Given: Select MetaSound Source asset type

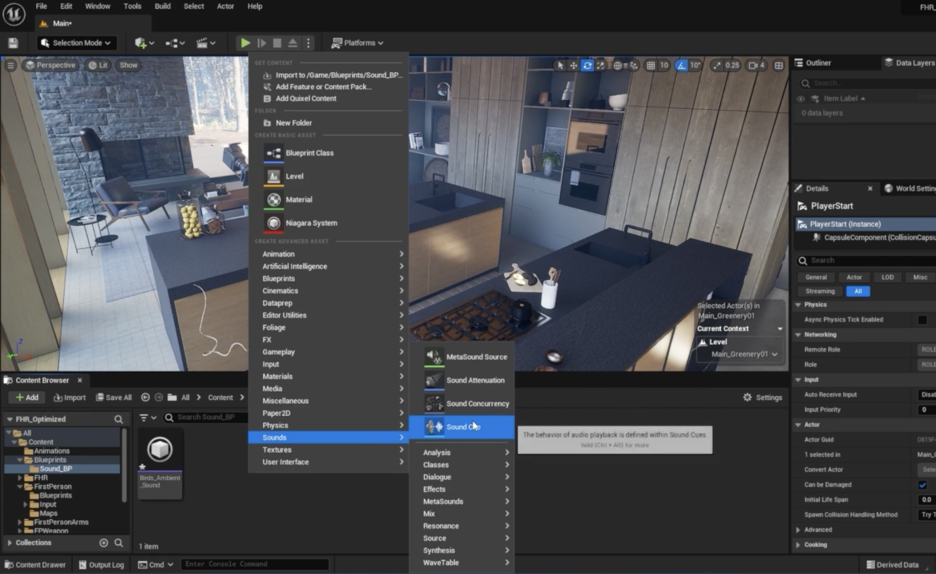Looking at the screenshot, I should point(461,357).
